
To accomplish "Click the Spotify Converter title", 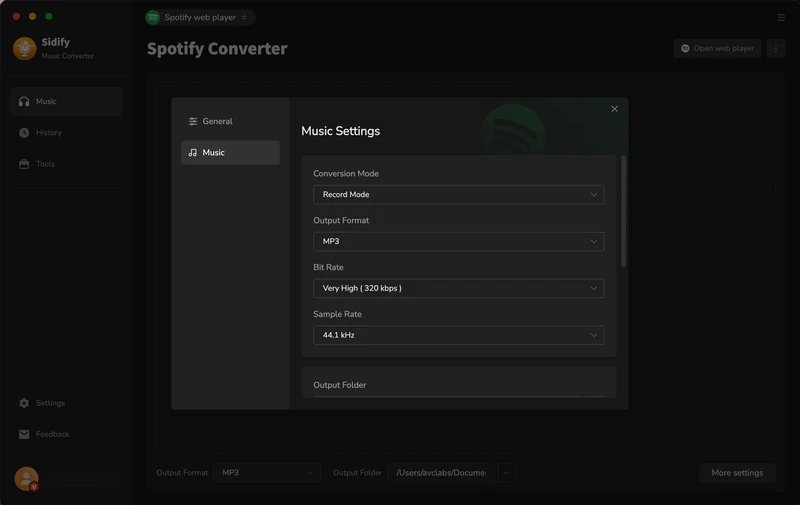I will (x=217, y=49).
